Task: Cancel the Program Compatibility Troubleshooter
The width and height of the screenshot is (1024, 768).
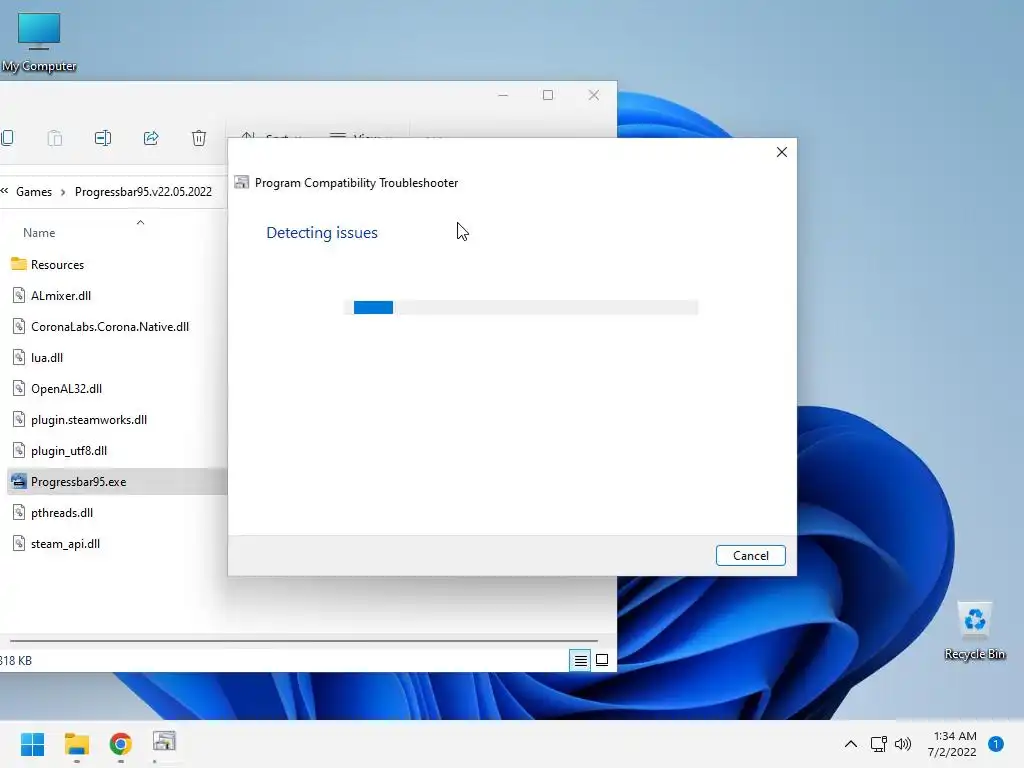Action: [750, 555]
